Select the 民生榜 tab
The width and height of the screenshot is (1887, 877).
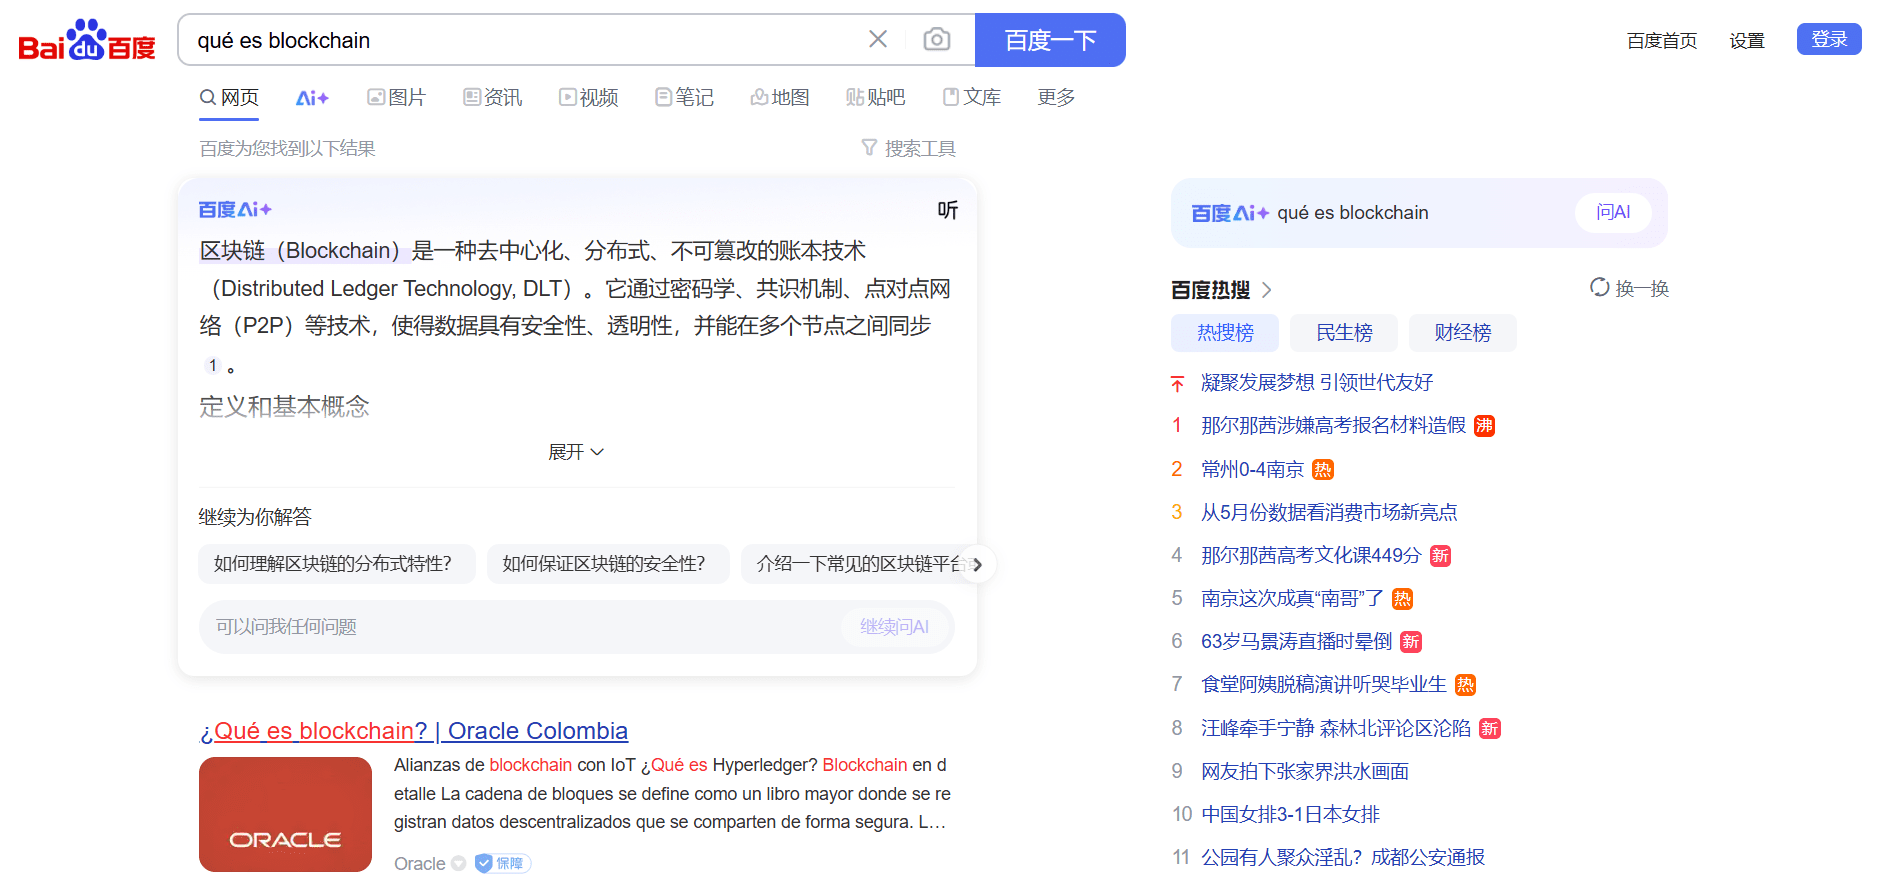point(1344,333)
